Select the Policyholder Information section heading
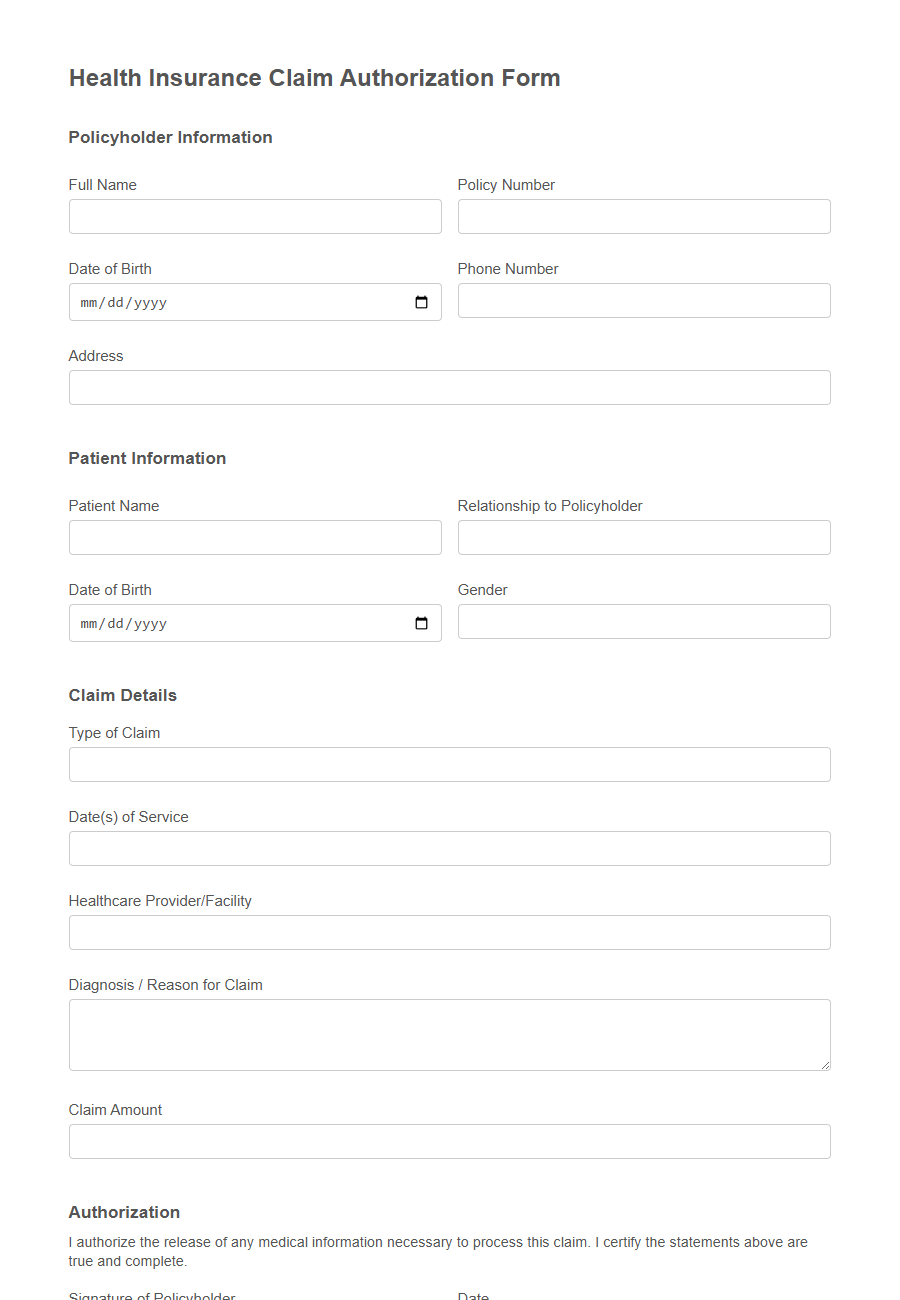This screenshot has width=900, height=1300. [x=170, y=137]
